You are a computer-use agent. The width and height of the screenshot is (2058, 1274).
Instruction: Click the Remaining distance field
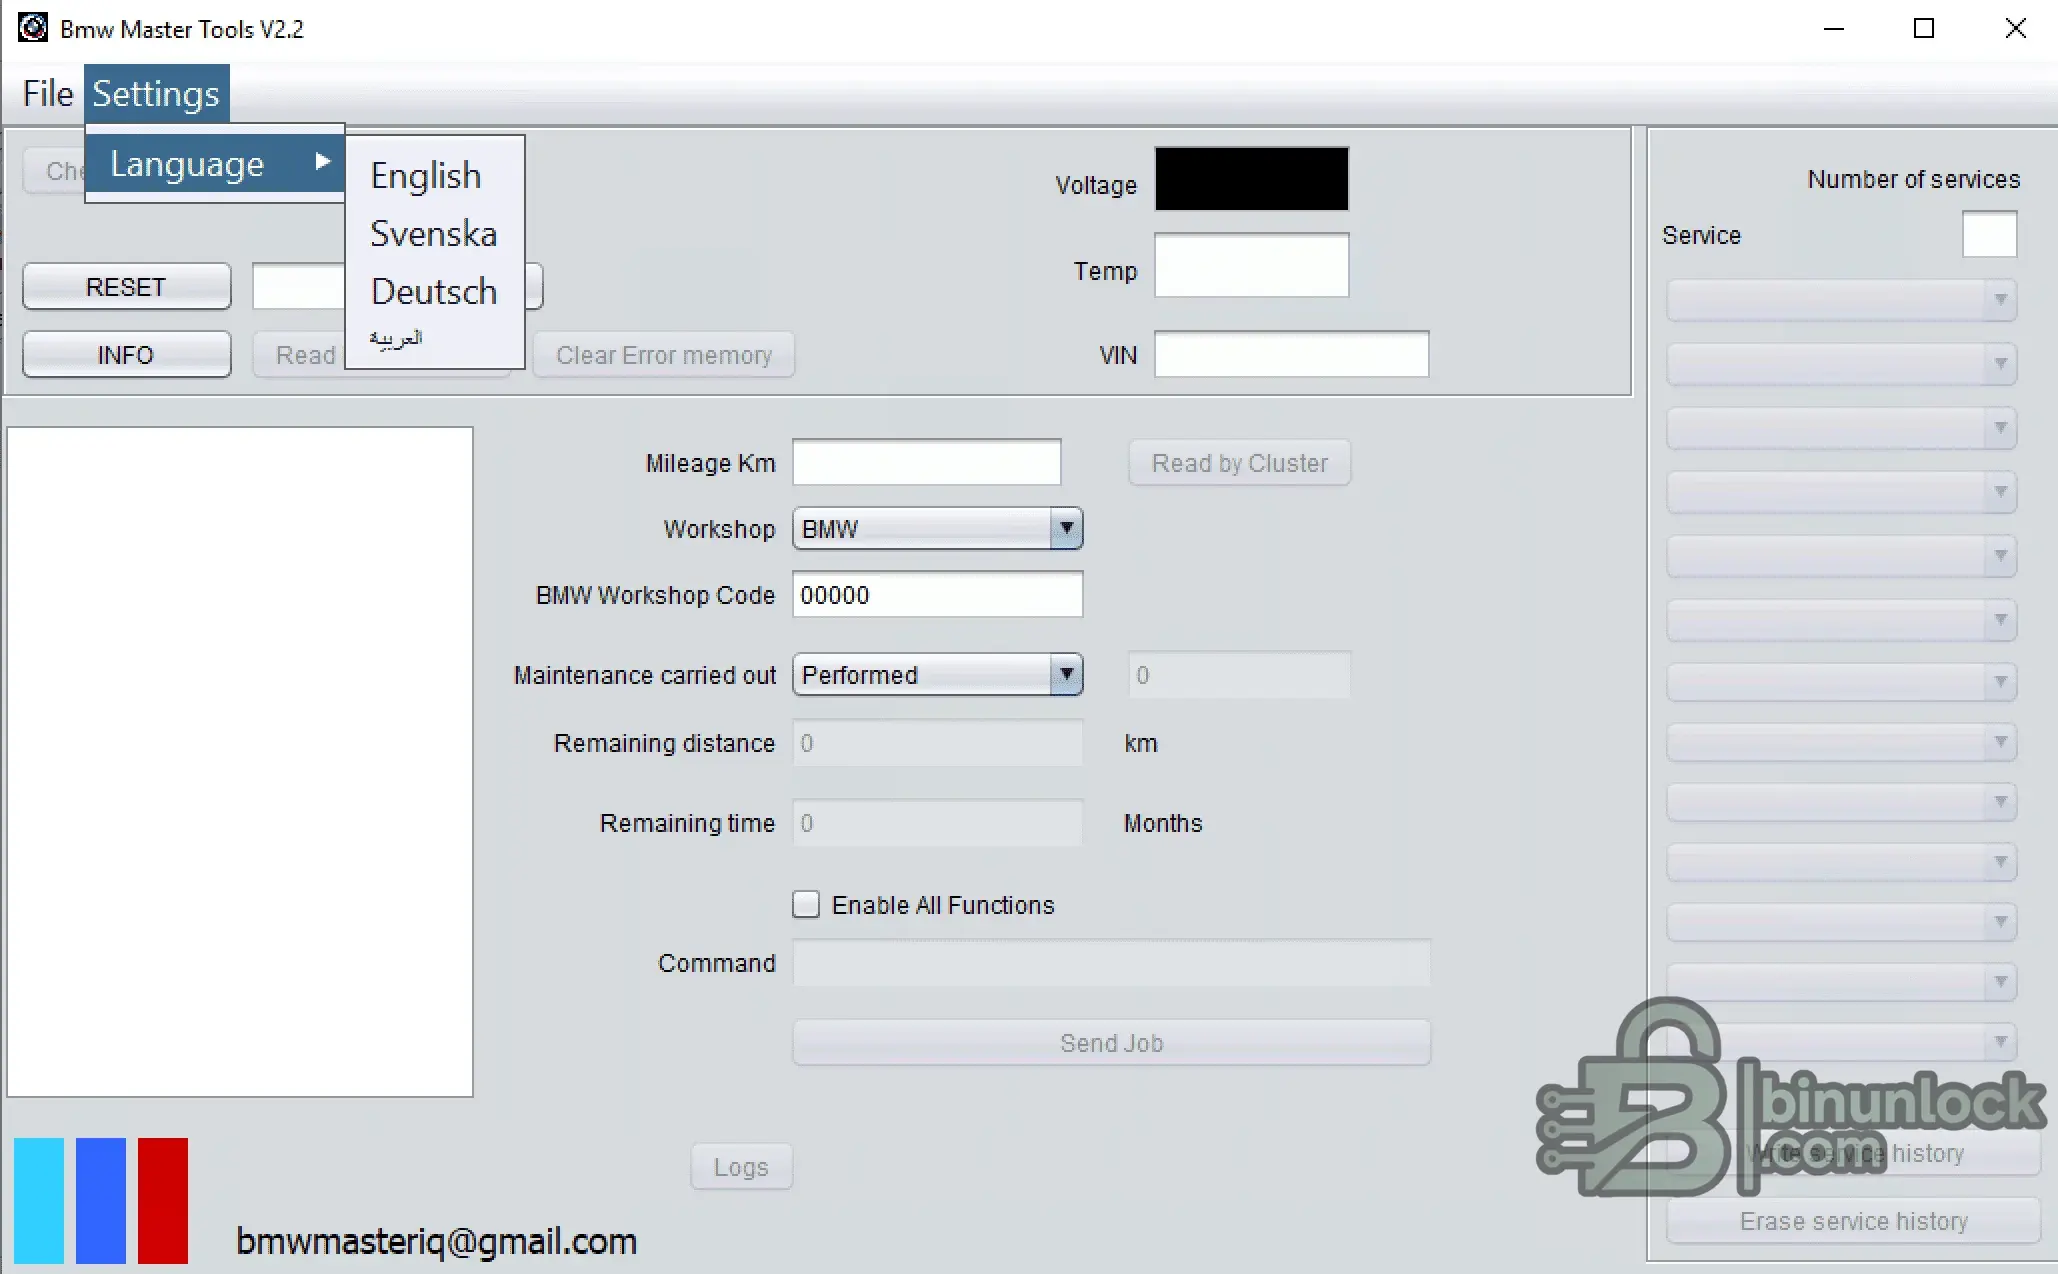click(x=938, y=743)
